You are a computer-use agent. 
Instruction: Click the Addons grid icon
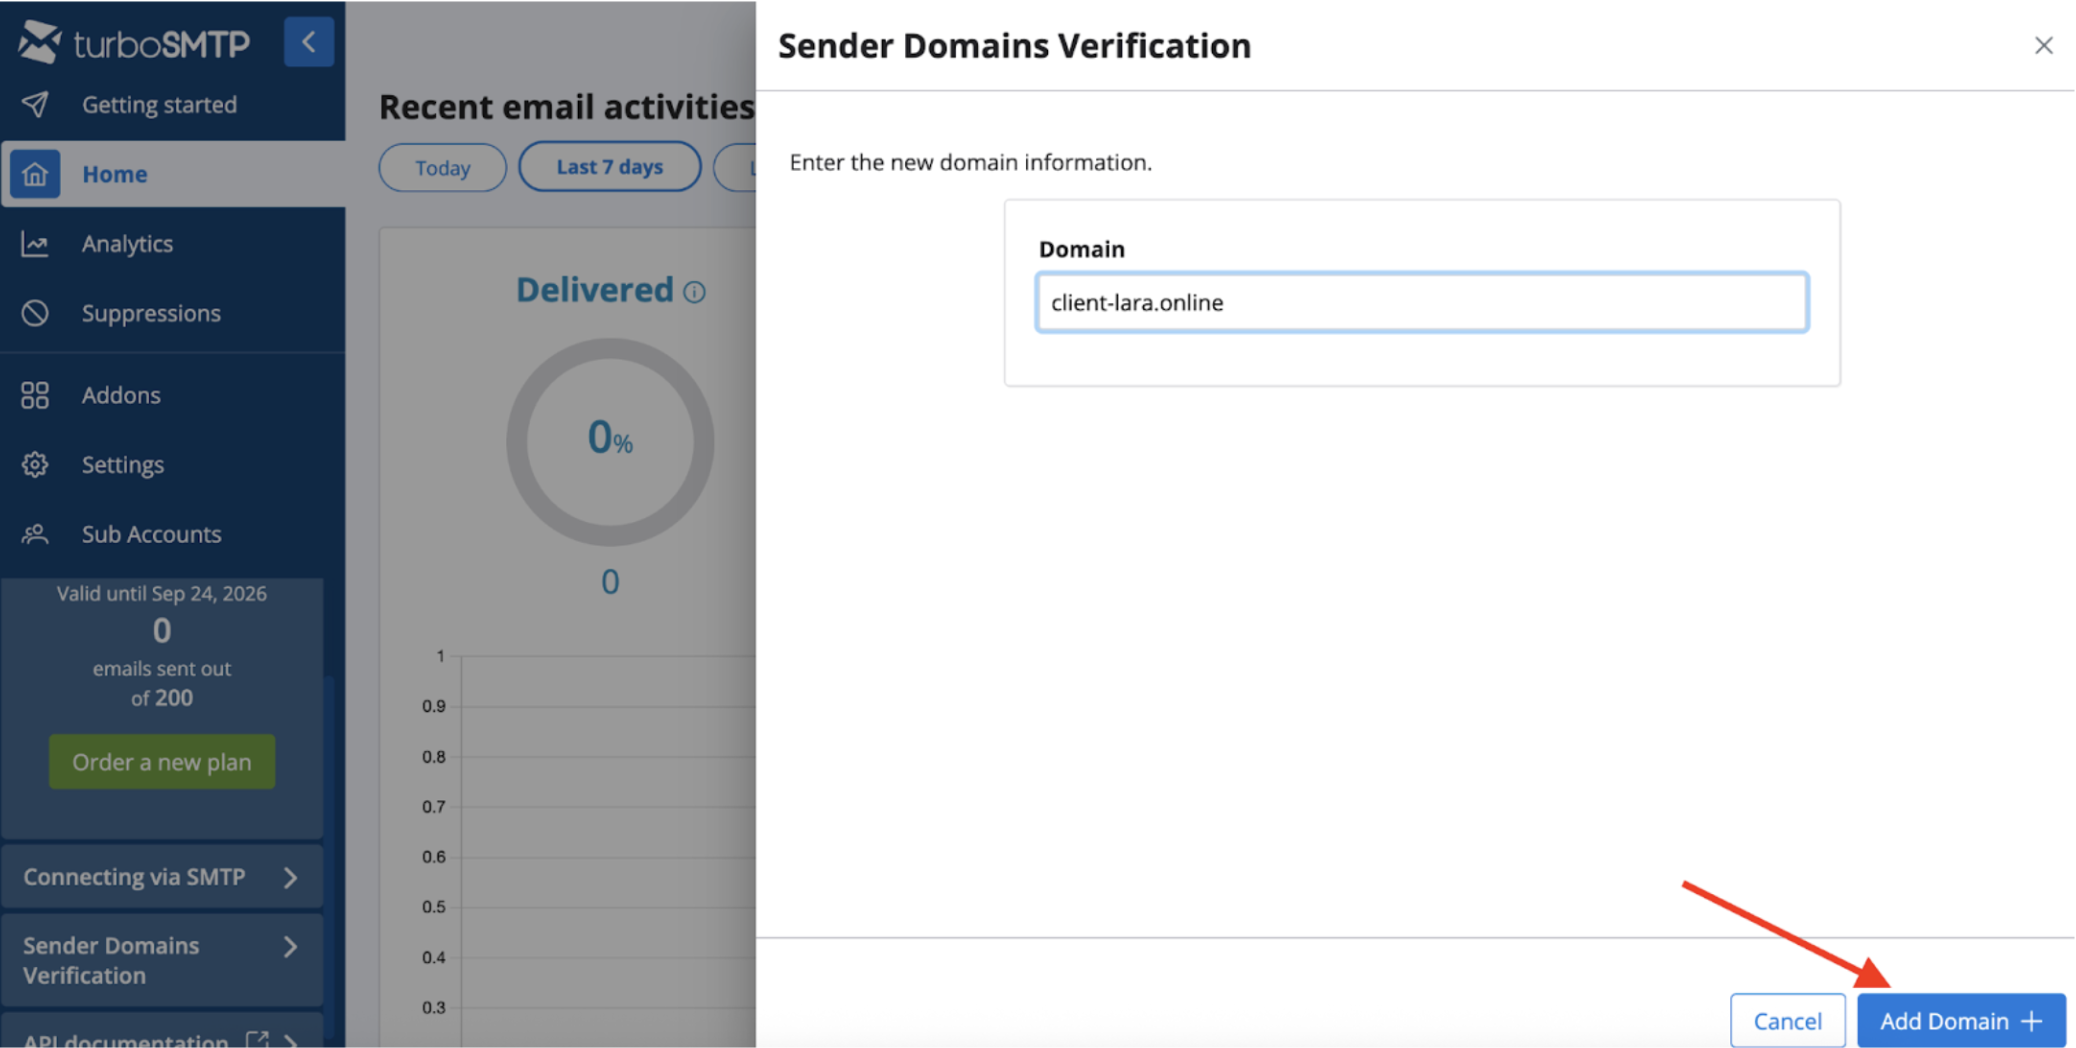(x=35, y=395)
